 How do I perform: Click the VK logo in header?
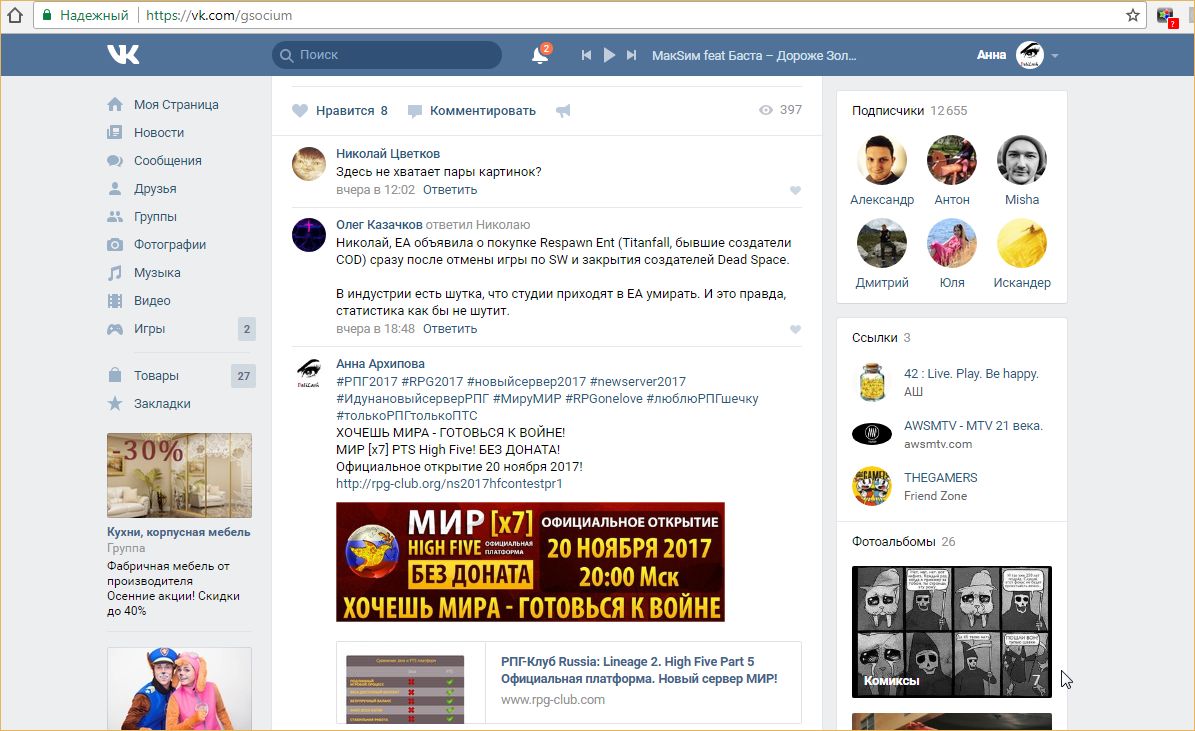pos(124,55)
